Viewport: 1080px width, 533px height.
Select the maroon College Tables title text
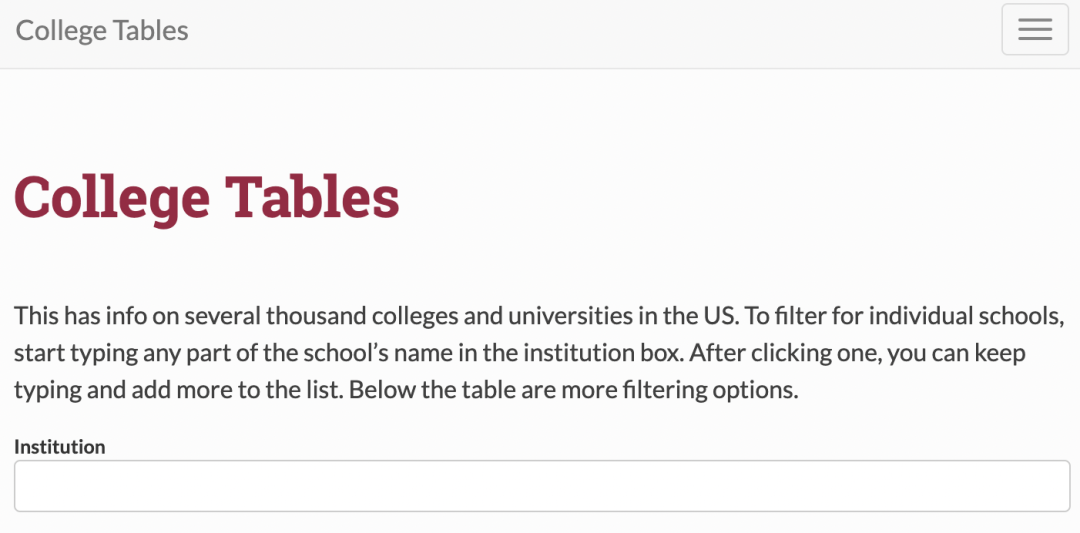pyautogui.click(x=207, y=197)
